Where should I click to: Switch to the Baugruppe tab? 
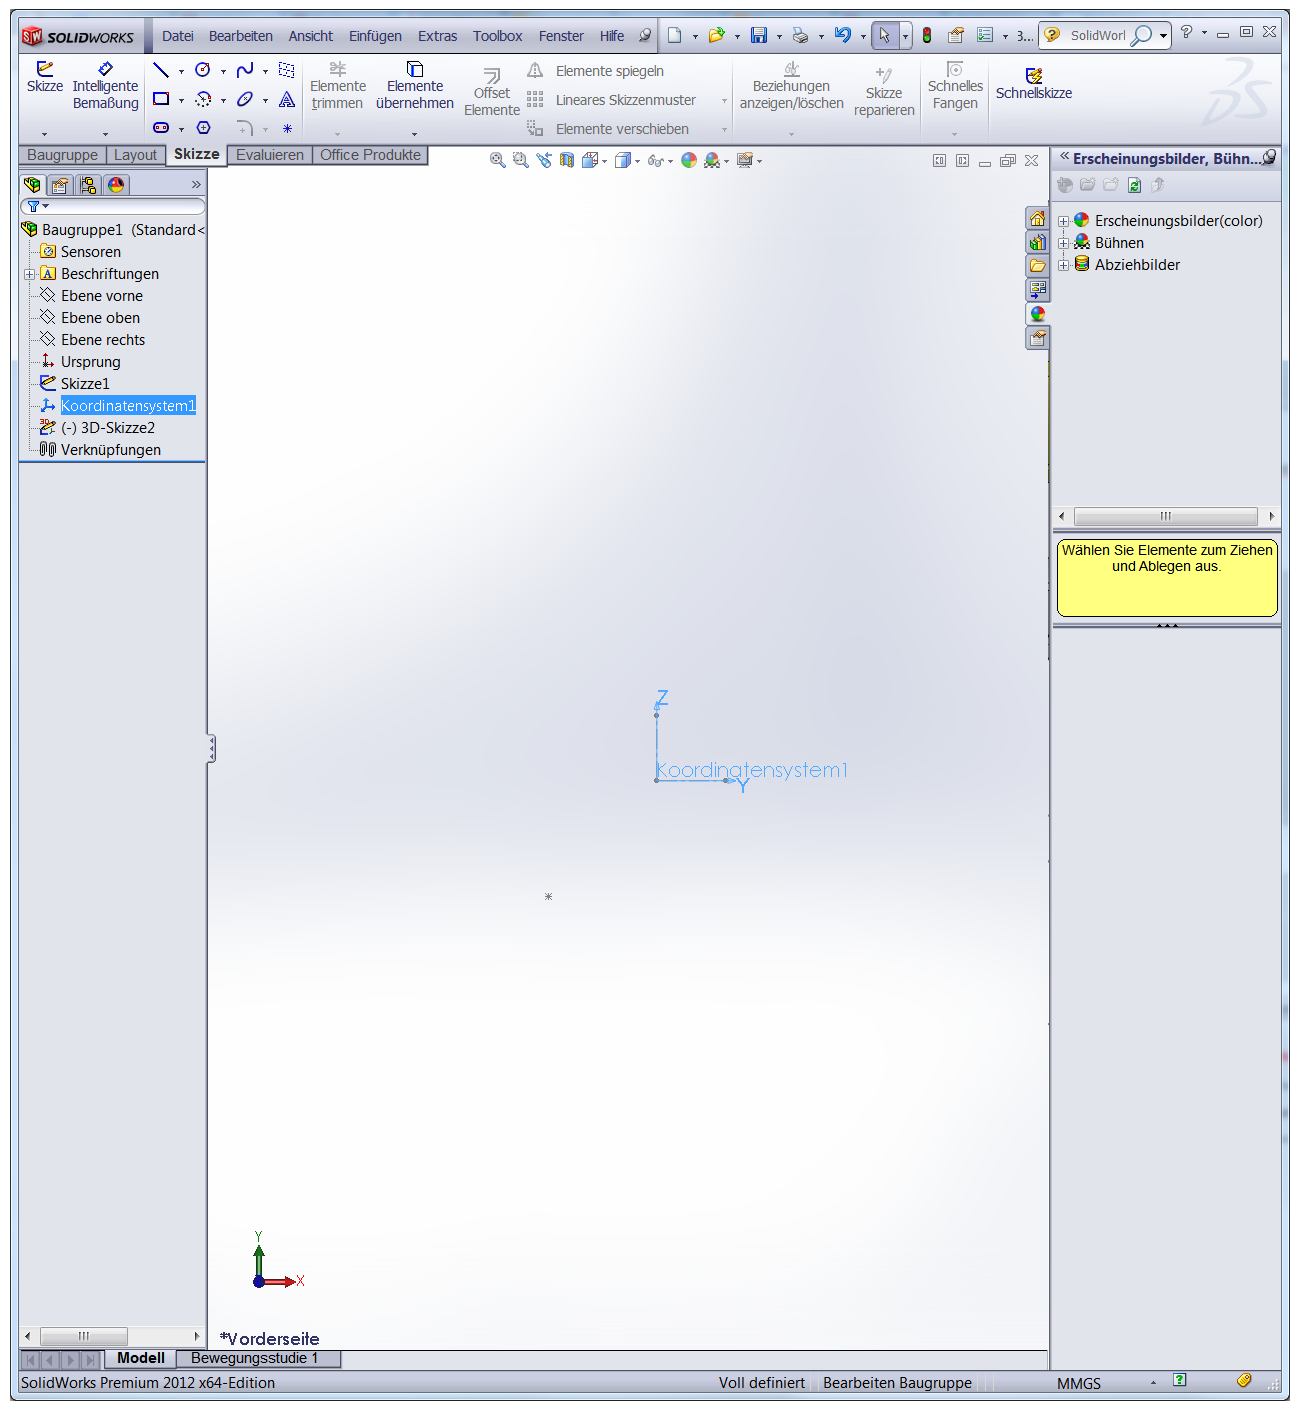point(62,155)
